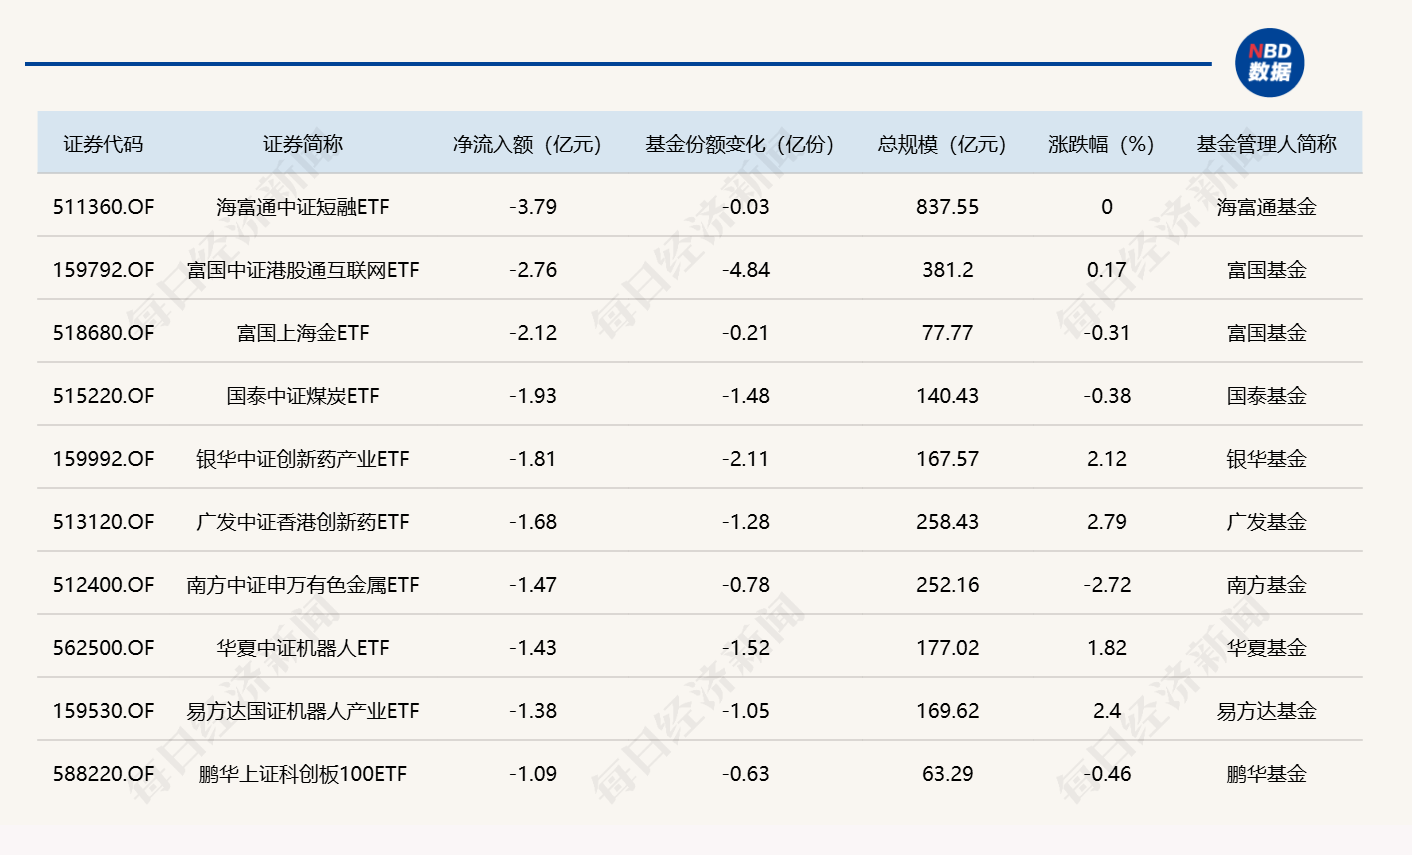This screenshot has width=1412, height=855.
Task: Select security code 511360.OF
Action: [x=104, y=207]
